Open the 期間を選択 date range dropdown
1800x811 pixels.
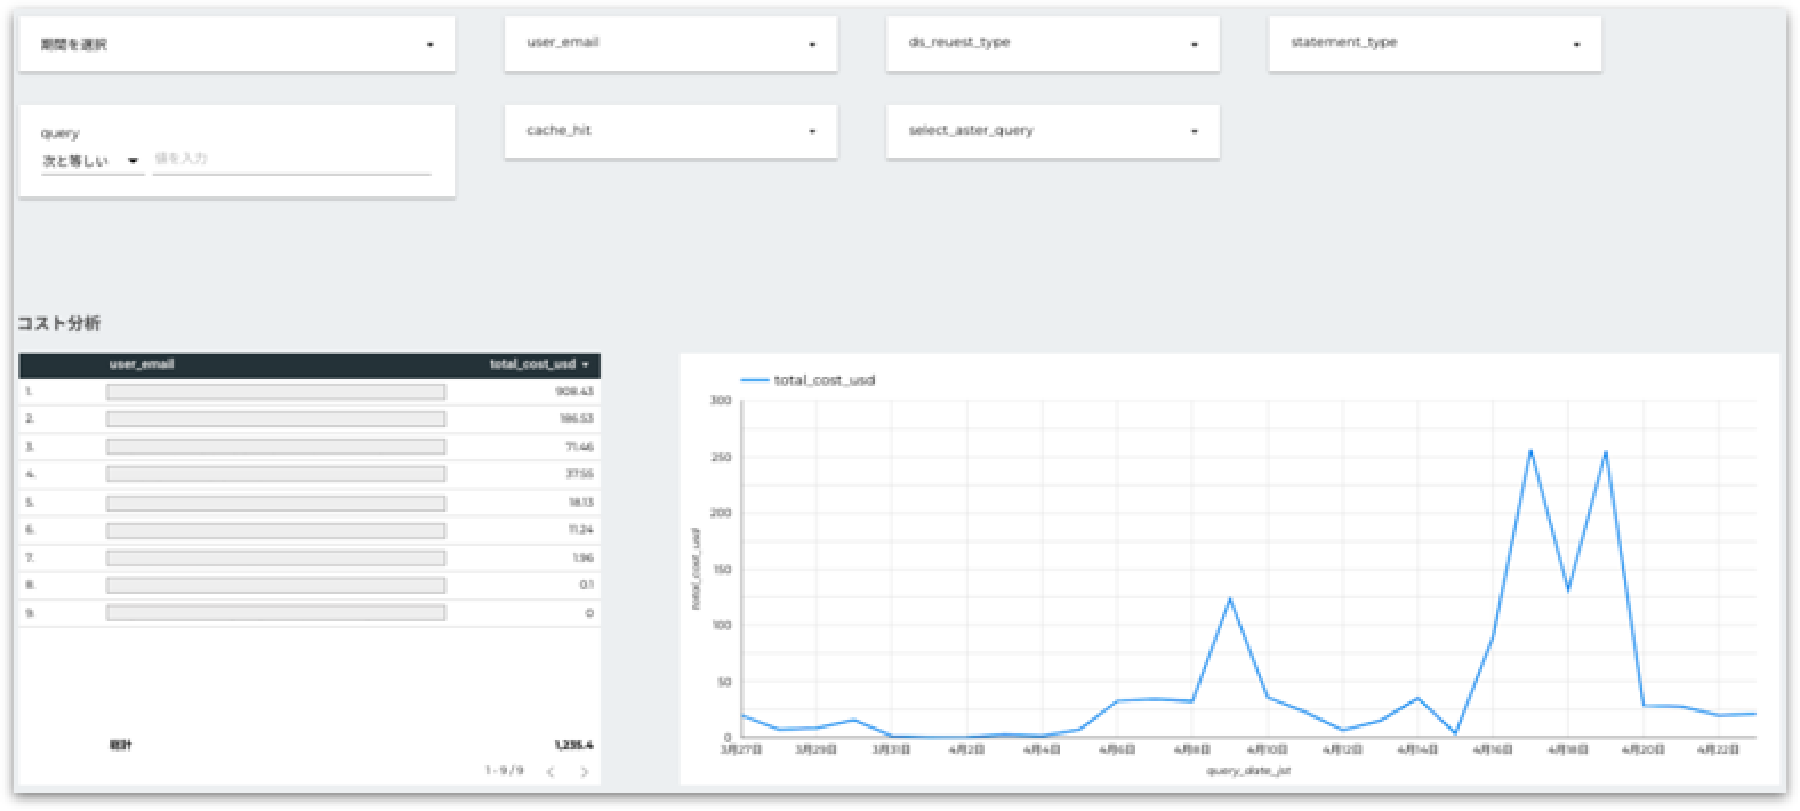point(237,44)
